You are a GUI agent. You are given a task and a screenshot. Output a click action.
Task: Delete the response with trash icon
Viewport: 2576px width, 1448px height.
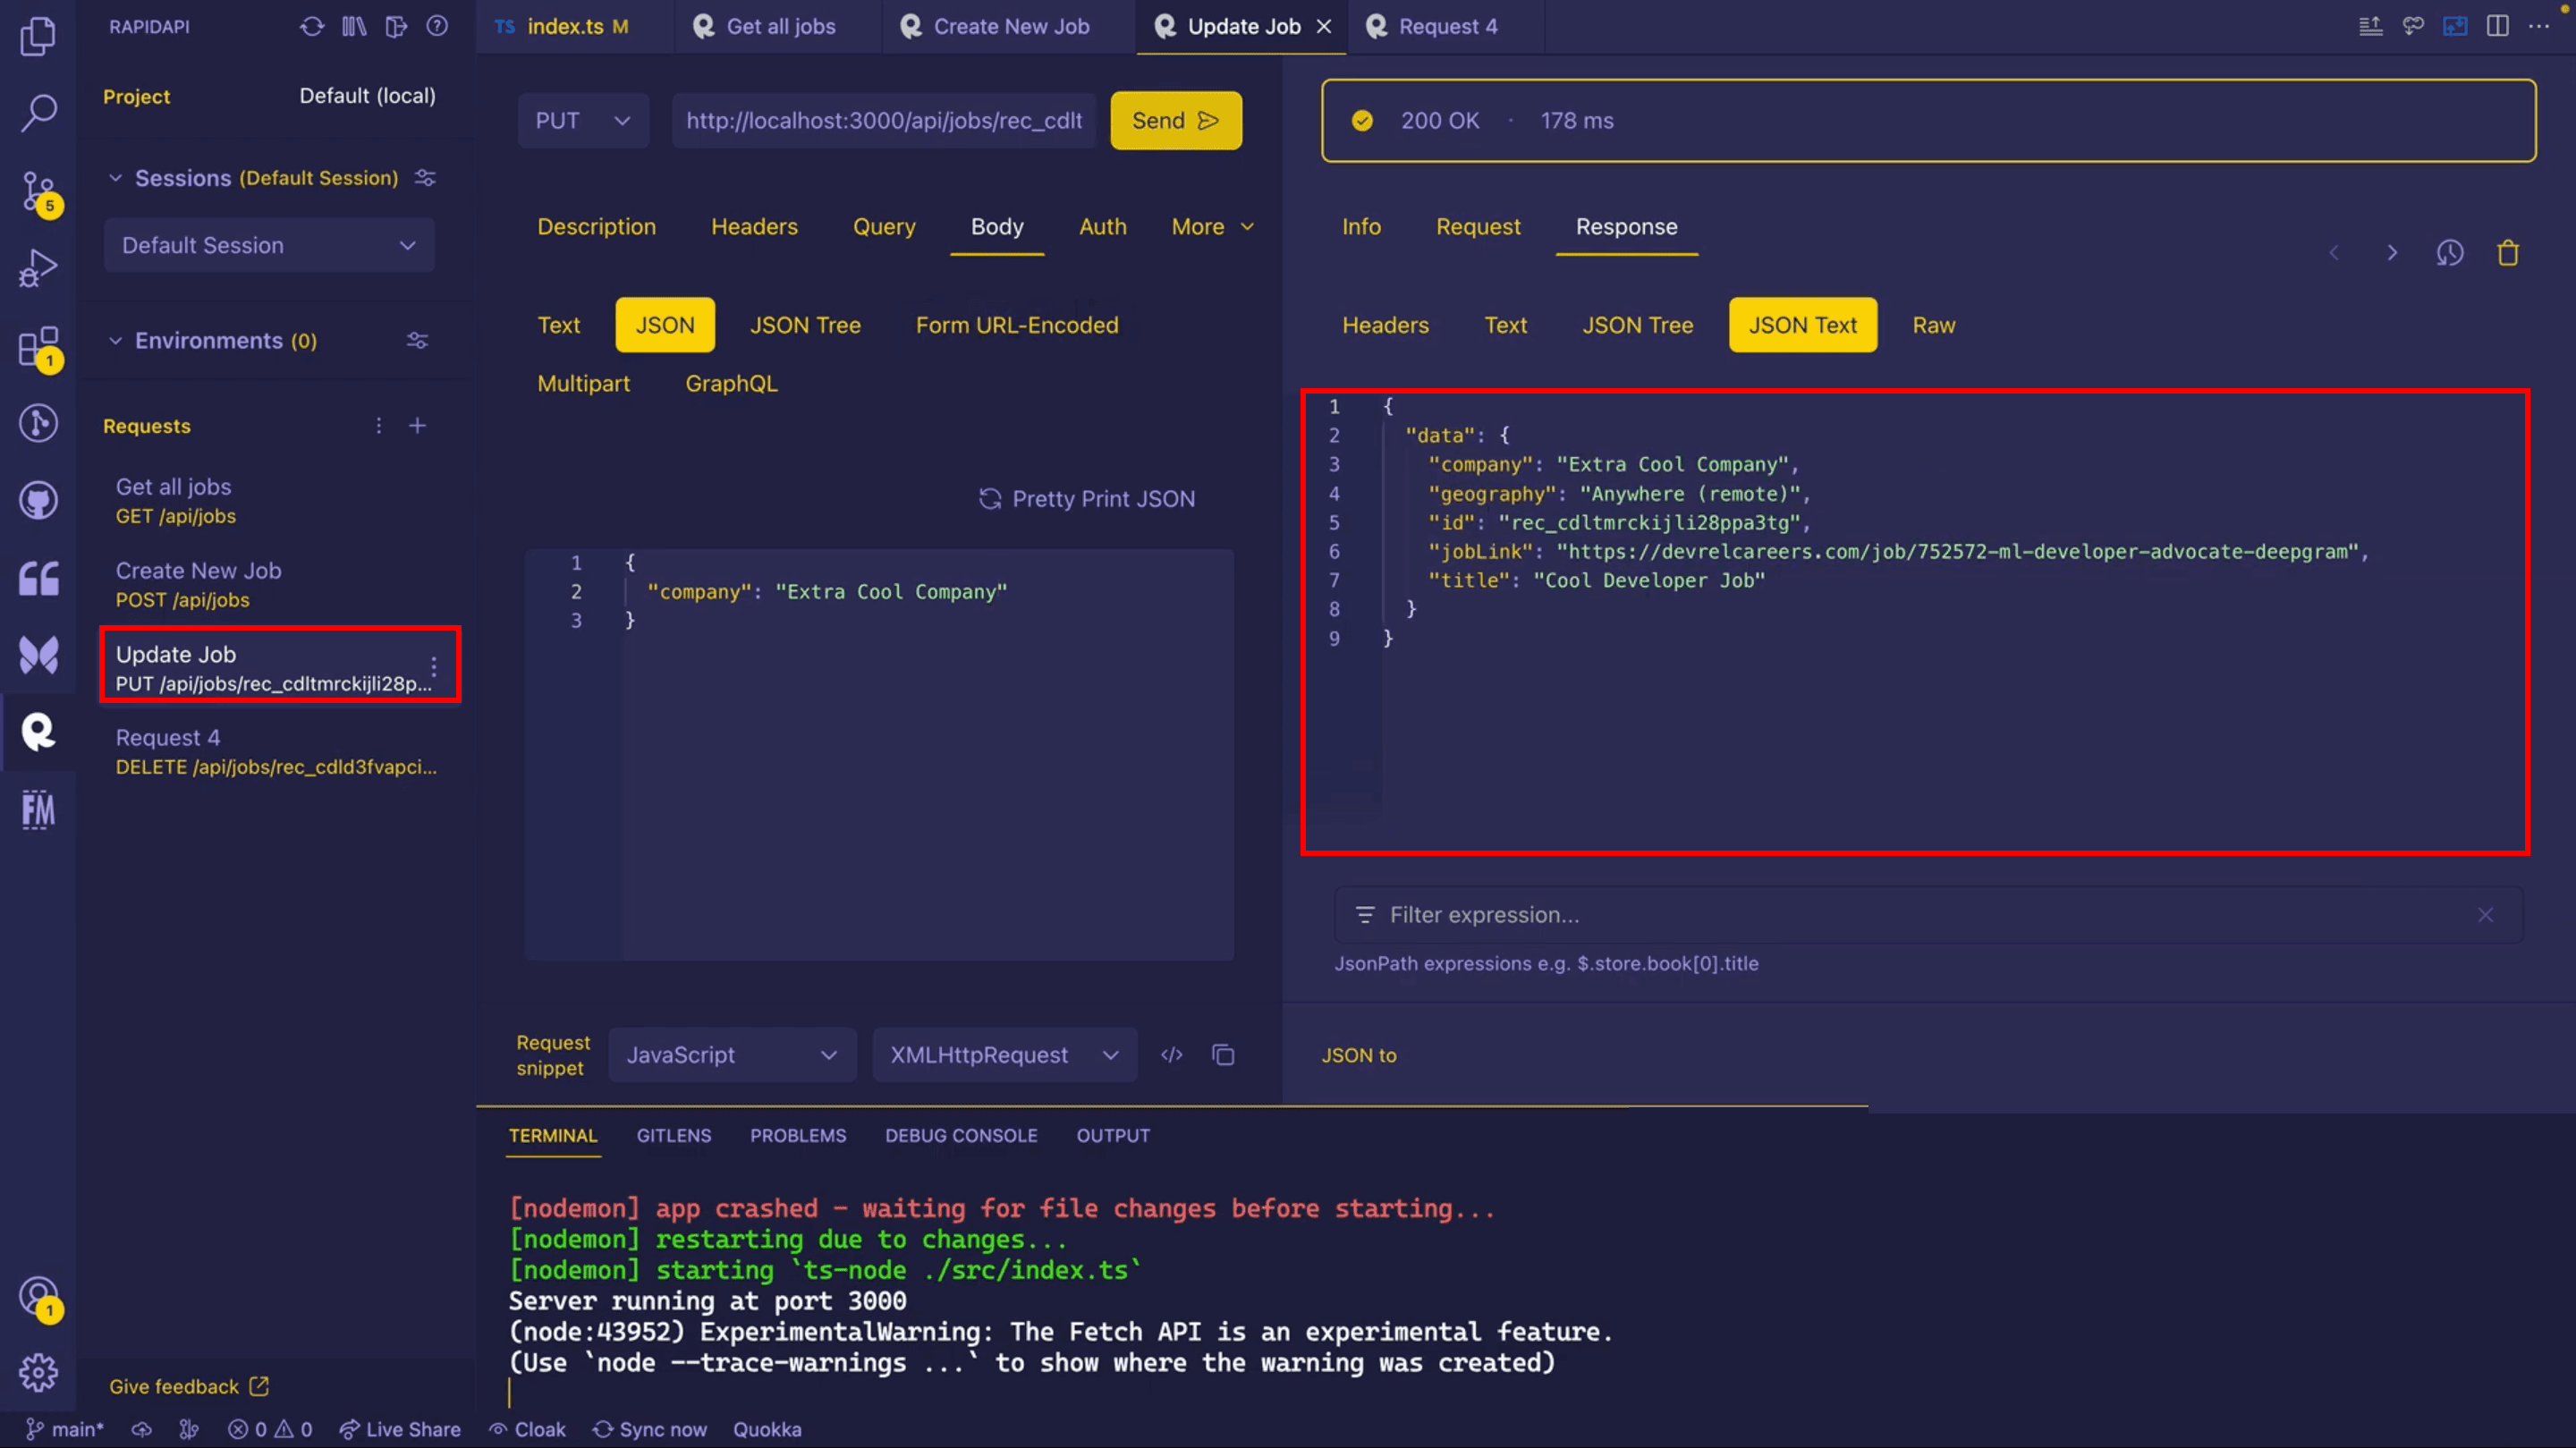click(2507, 253)
